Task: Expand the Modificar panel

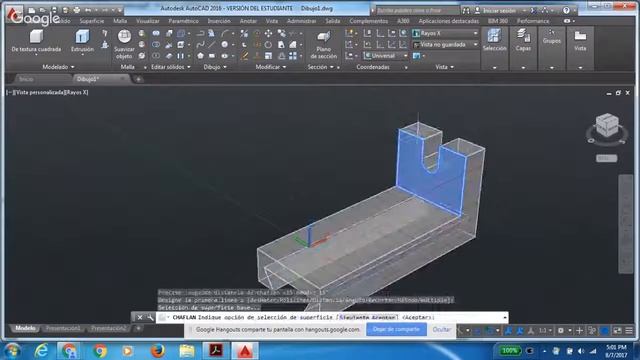Action: pos(271,67)
